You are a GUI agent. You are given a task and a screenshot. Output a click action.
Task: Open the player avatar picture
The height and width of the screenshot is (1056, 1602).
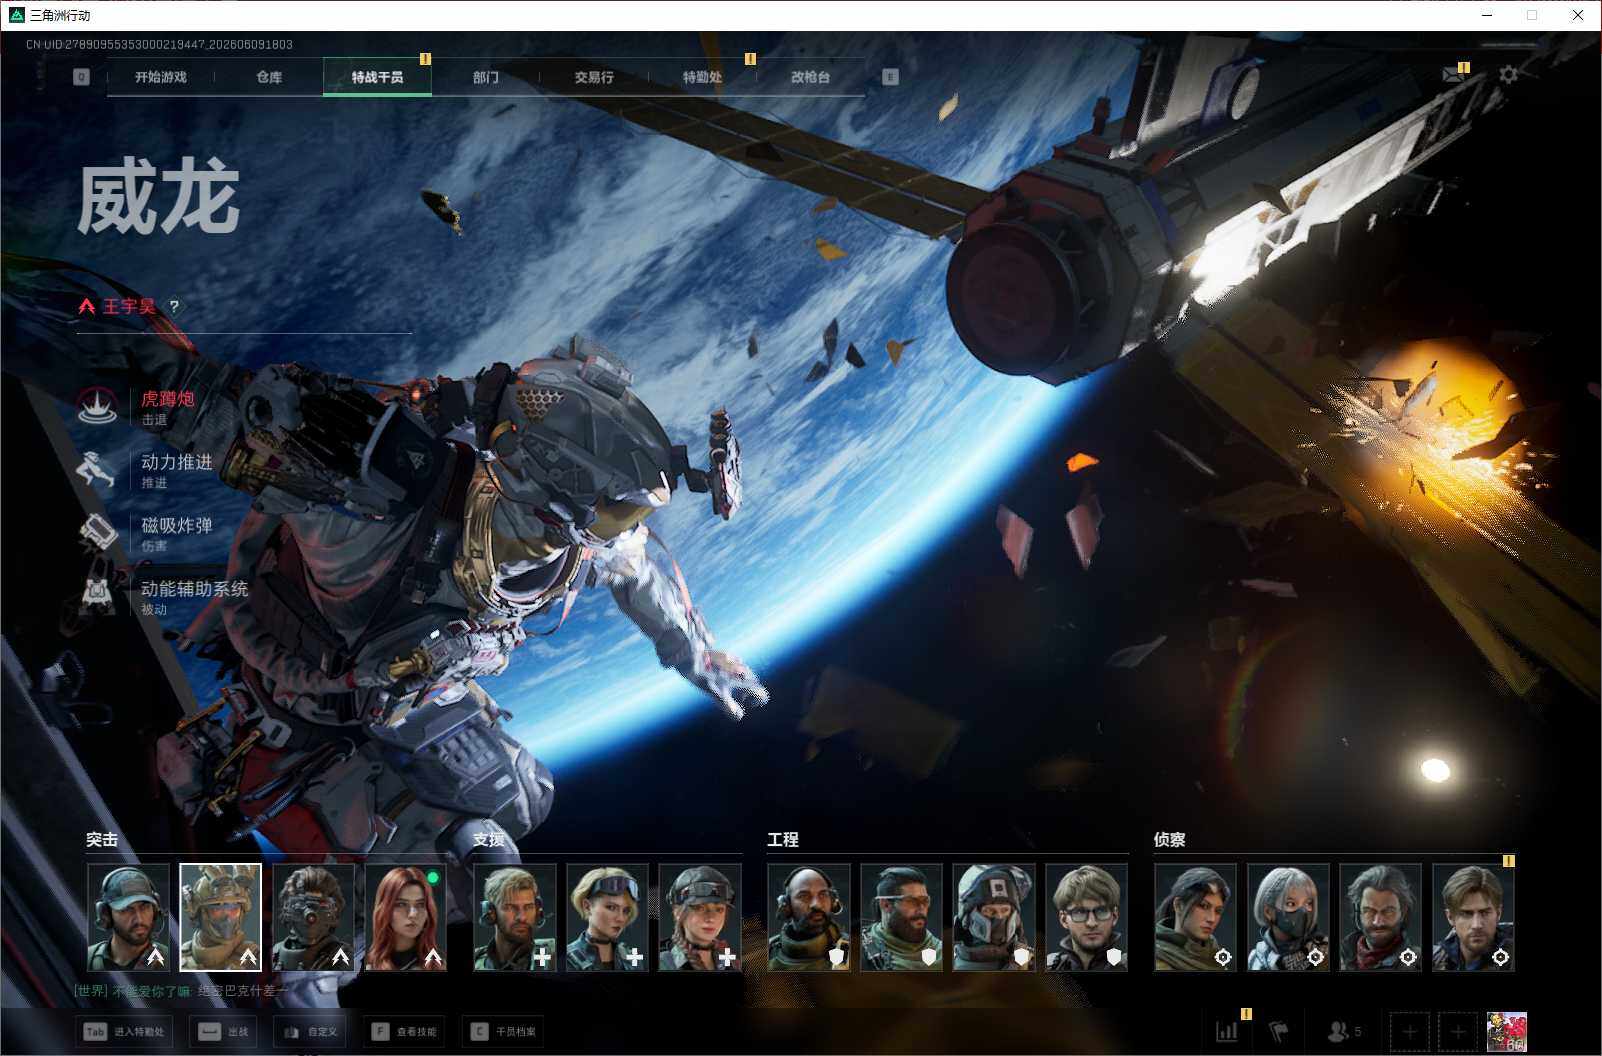(x=1506, y=1031)
